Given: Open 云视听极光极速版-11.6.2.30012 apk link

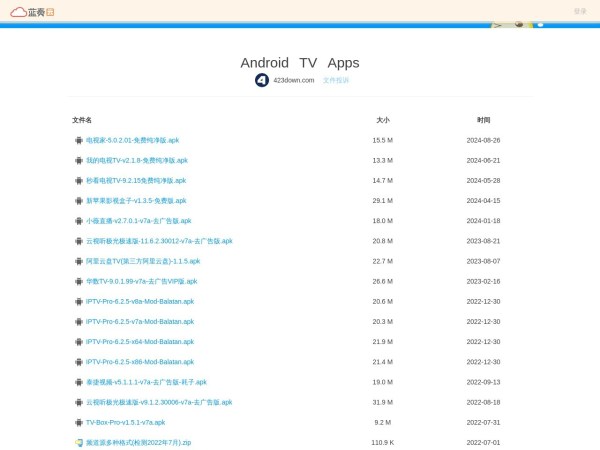Looking at the screenshot, I should (x=159, y=241).
